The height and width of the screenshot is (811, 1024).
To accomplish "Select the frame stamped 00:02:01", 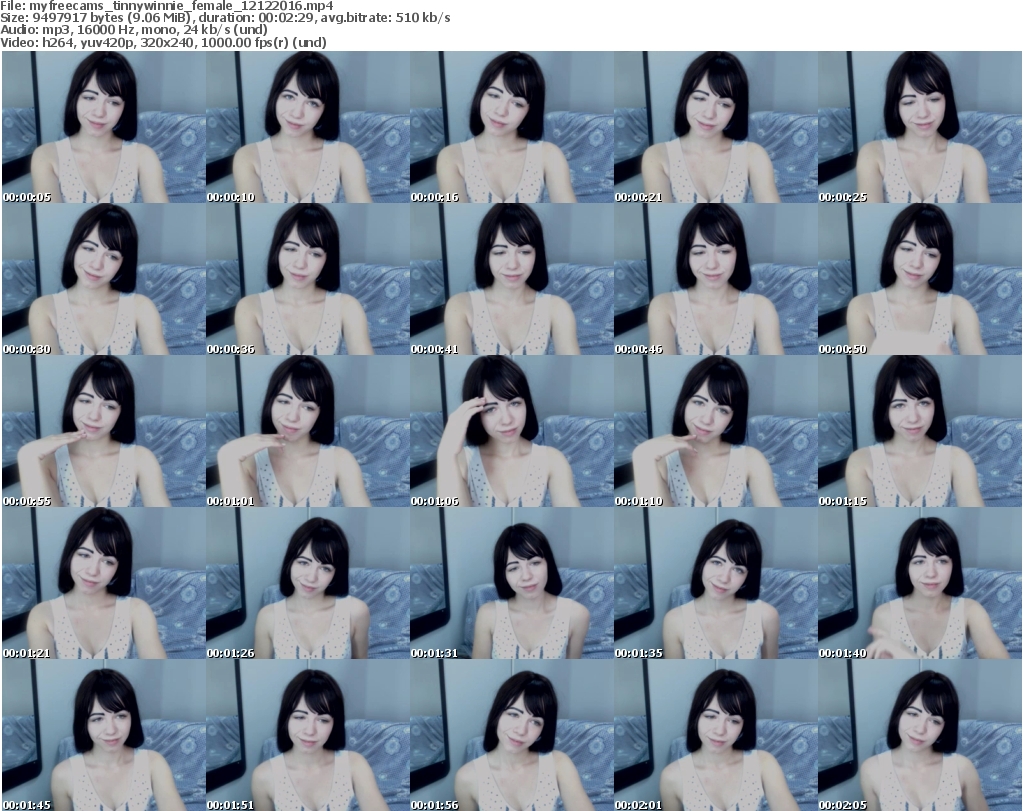I will 716,735.
